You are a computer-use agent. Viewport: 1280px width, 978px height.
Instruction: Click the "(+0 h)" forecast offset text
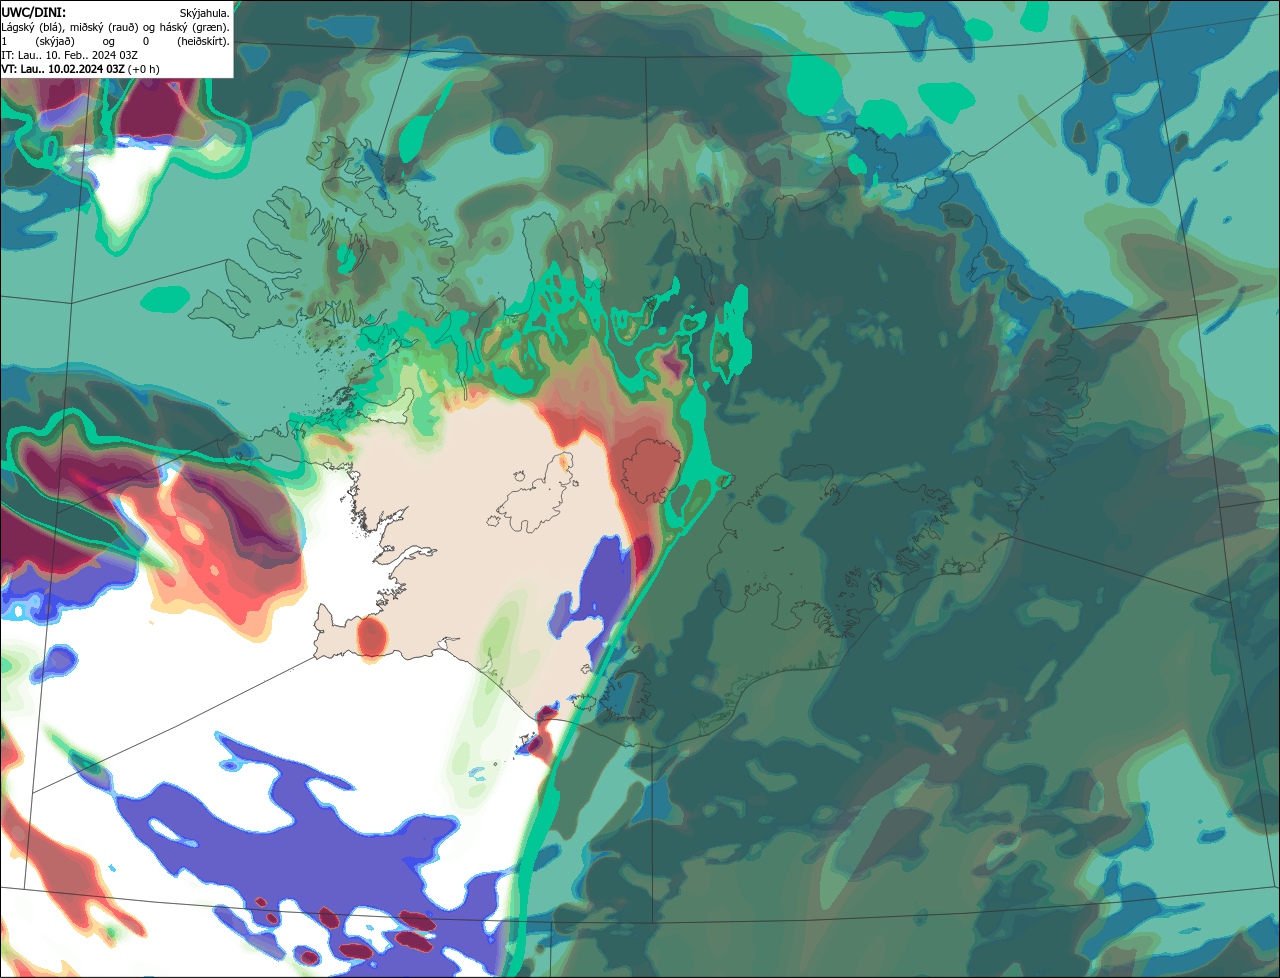click(143, 70)
